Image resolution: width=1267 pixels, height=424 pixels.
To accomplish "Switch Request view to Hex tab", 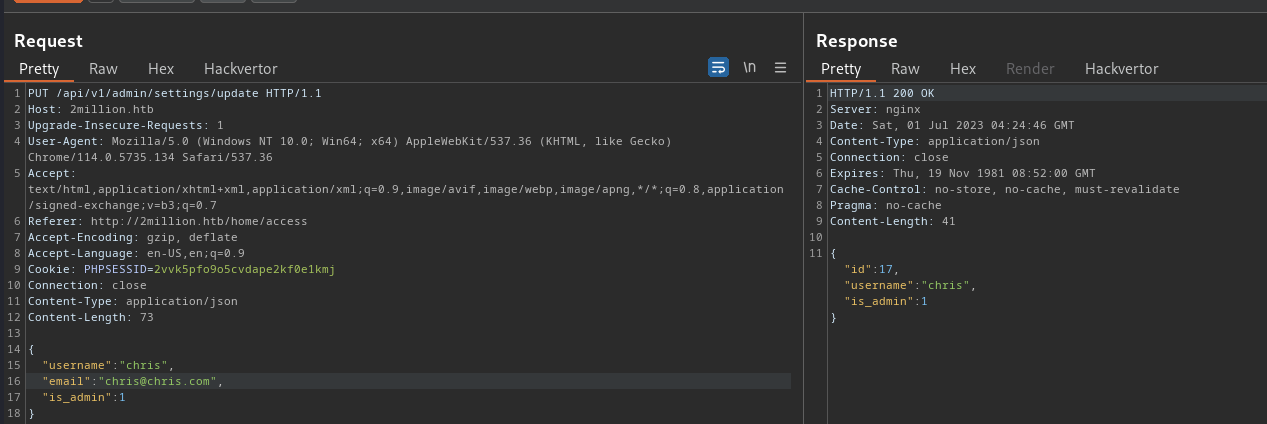I will click(x=161, y=69).
